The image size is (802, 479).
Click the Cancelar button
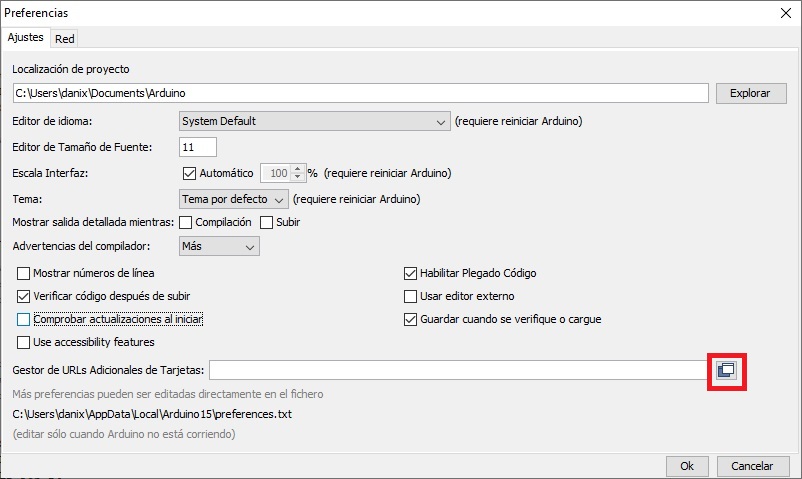[752, 466]
